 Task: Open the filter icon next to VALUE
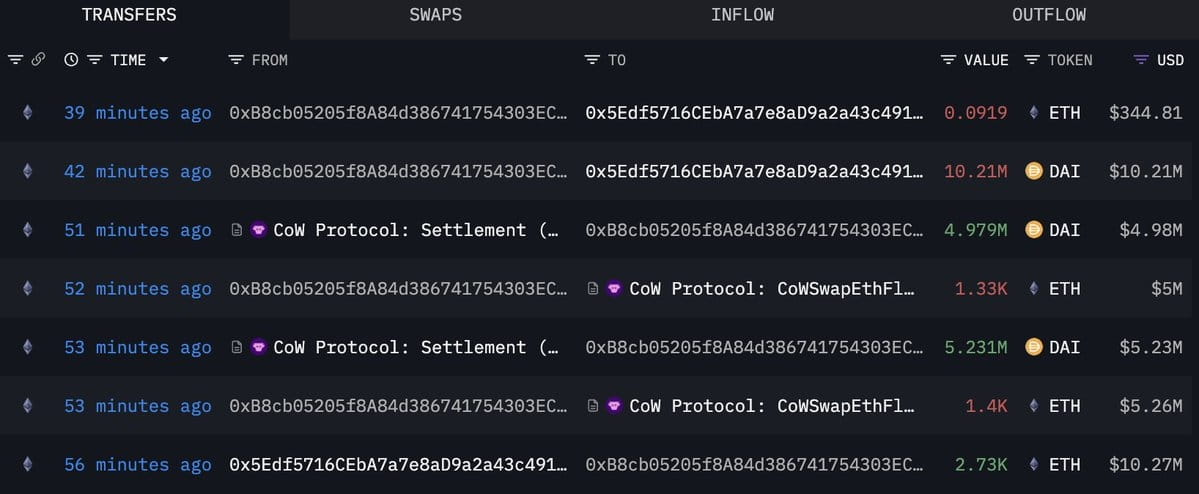tap(948, 60)
